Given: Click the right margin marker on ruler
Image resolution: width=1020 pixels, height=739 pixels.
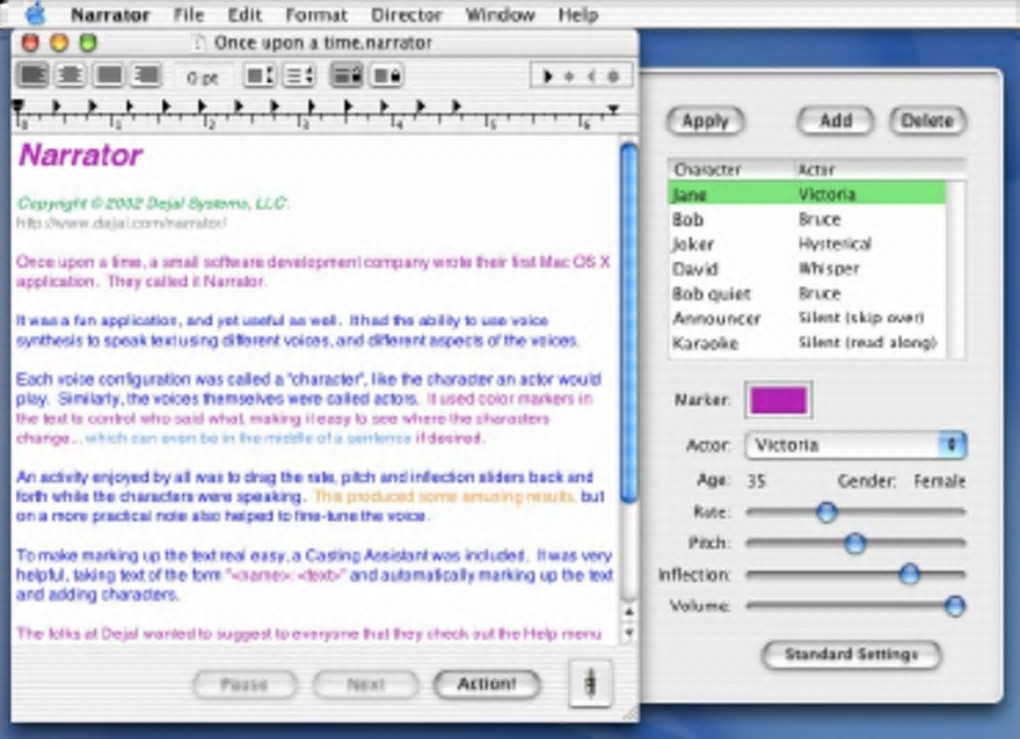Looking at the screenshot, I should pyautogui.click(x=613, y=109).
